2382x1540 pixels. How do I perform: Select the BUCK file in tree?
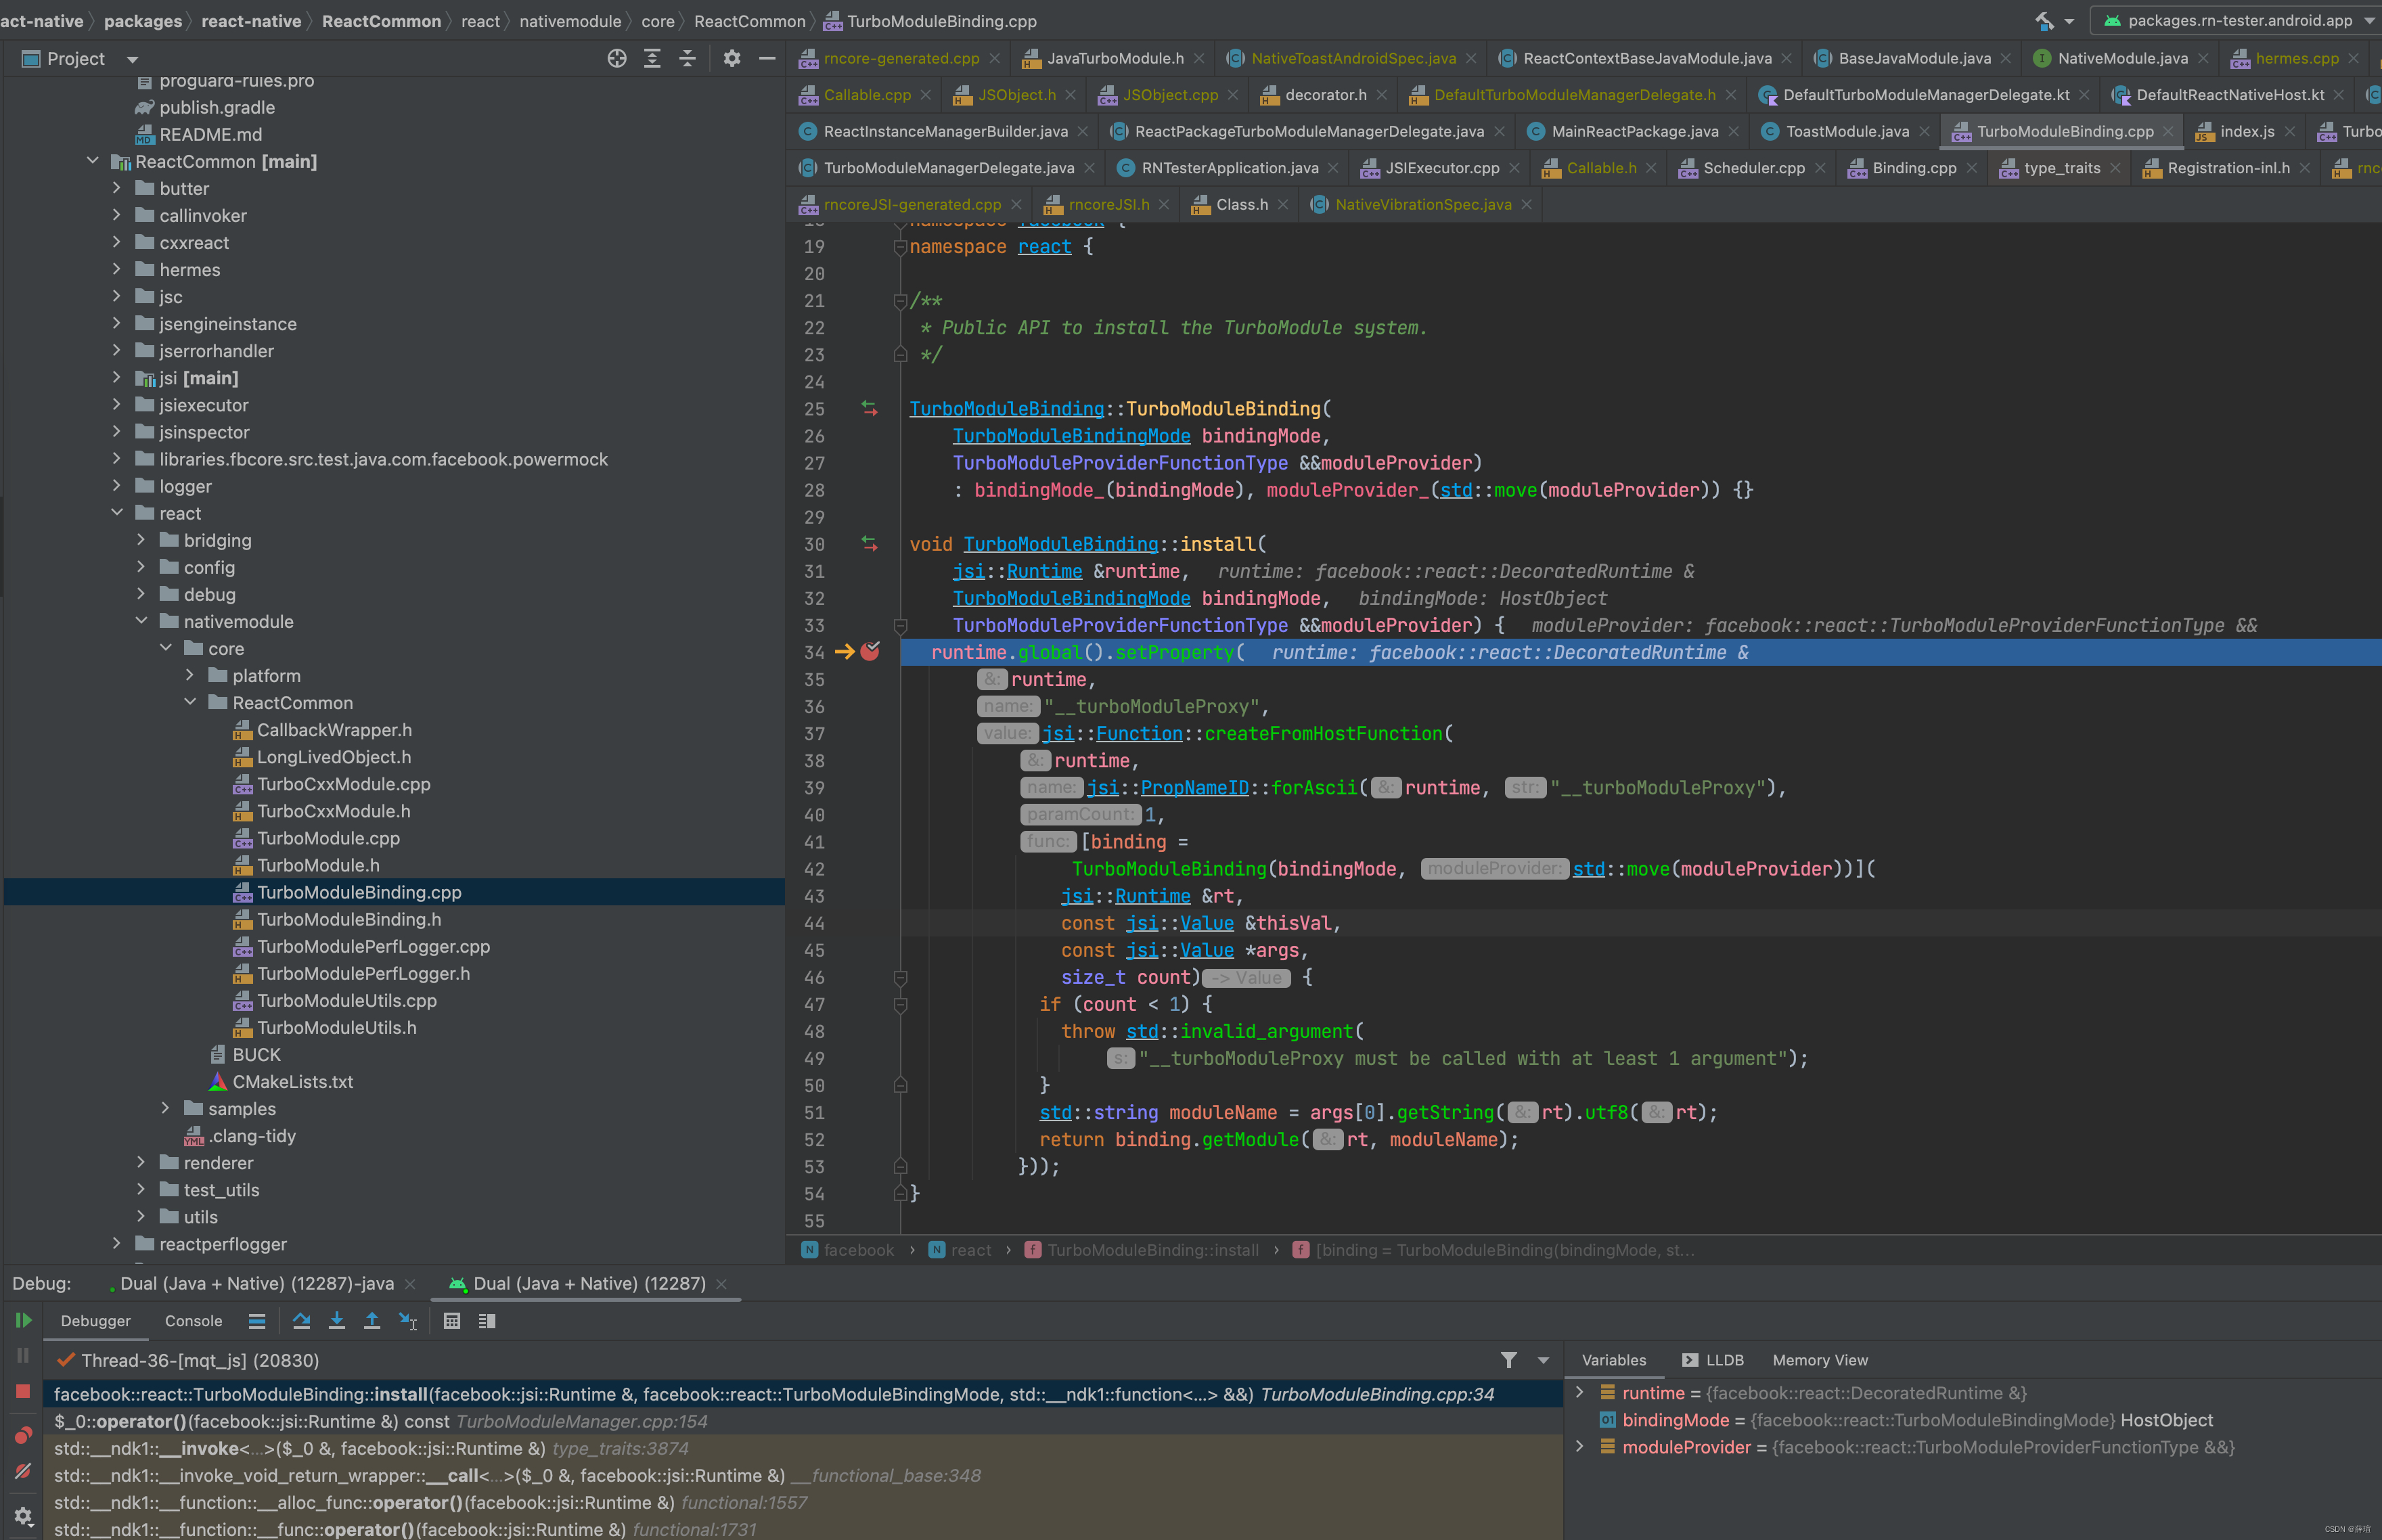[x=256, y=1054]
